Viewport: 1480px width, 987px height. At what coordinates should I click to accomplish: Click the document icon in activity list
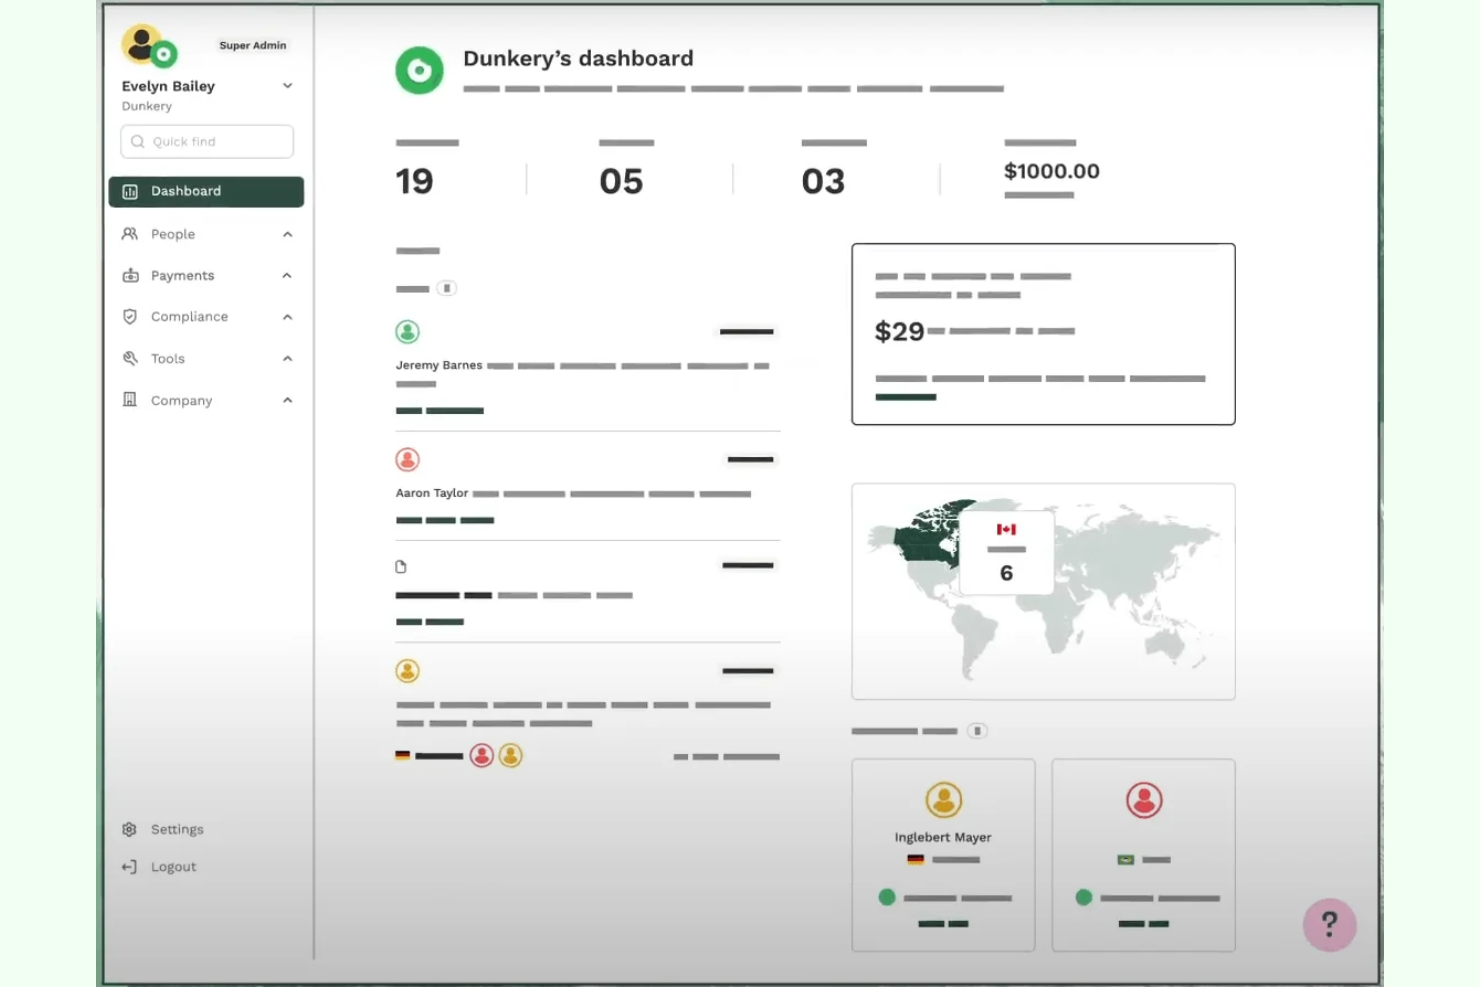coord(401,567)
